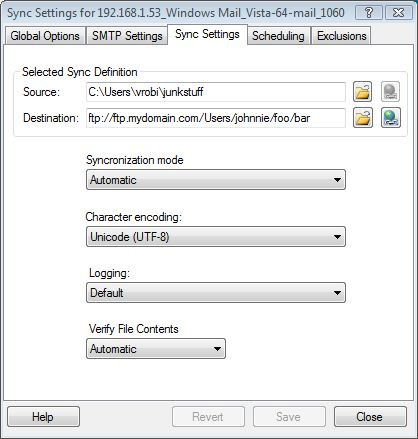
Task: Browse for Source folder using folder icon
Action: tap(363, 92)
